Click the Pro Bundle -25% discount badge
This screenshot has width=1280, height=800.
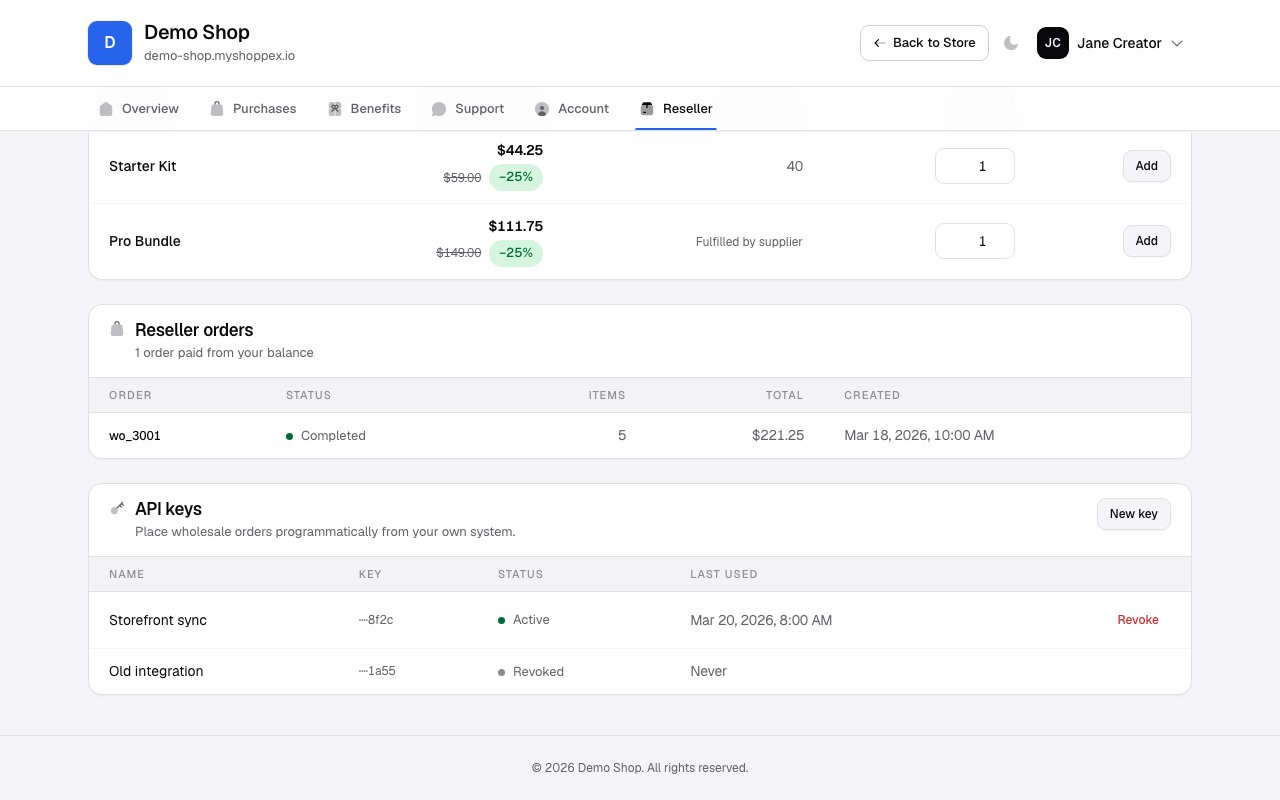[516, 253]
